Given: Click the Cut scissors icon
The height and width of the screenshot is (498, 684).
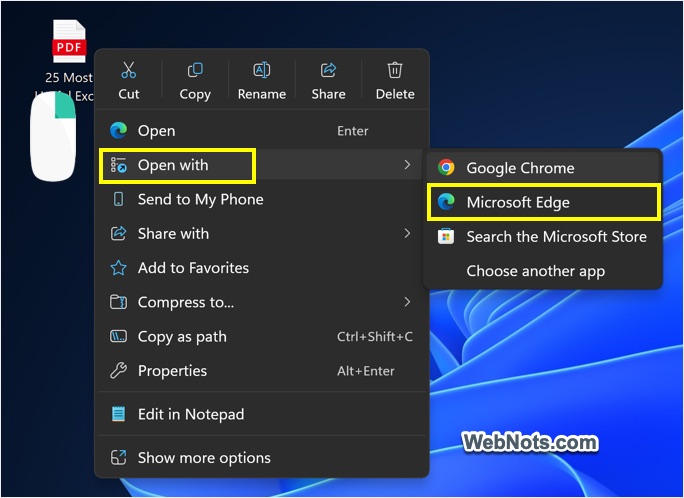Looking at the screenshot, I should 129,70.
